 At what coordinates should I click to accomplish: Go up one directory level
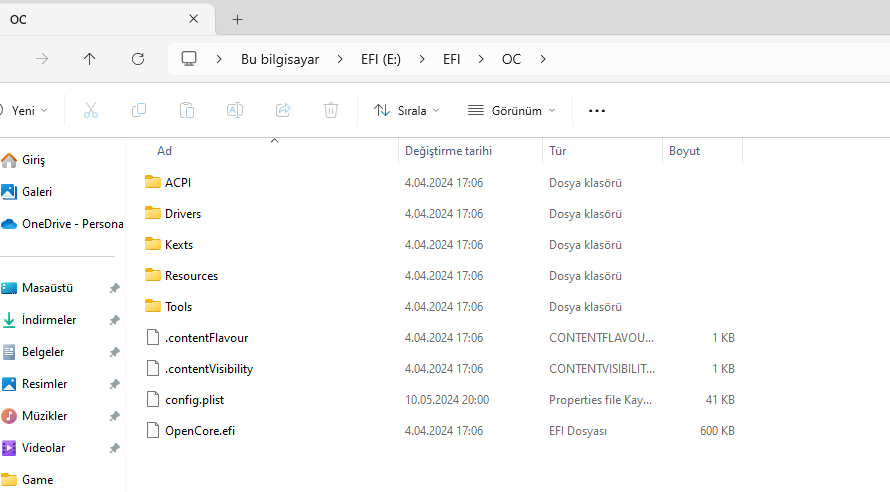(90, 59)
